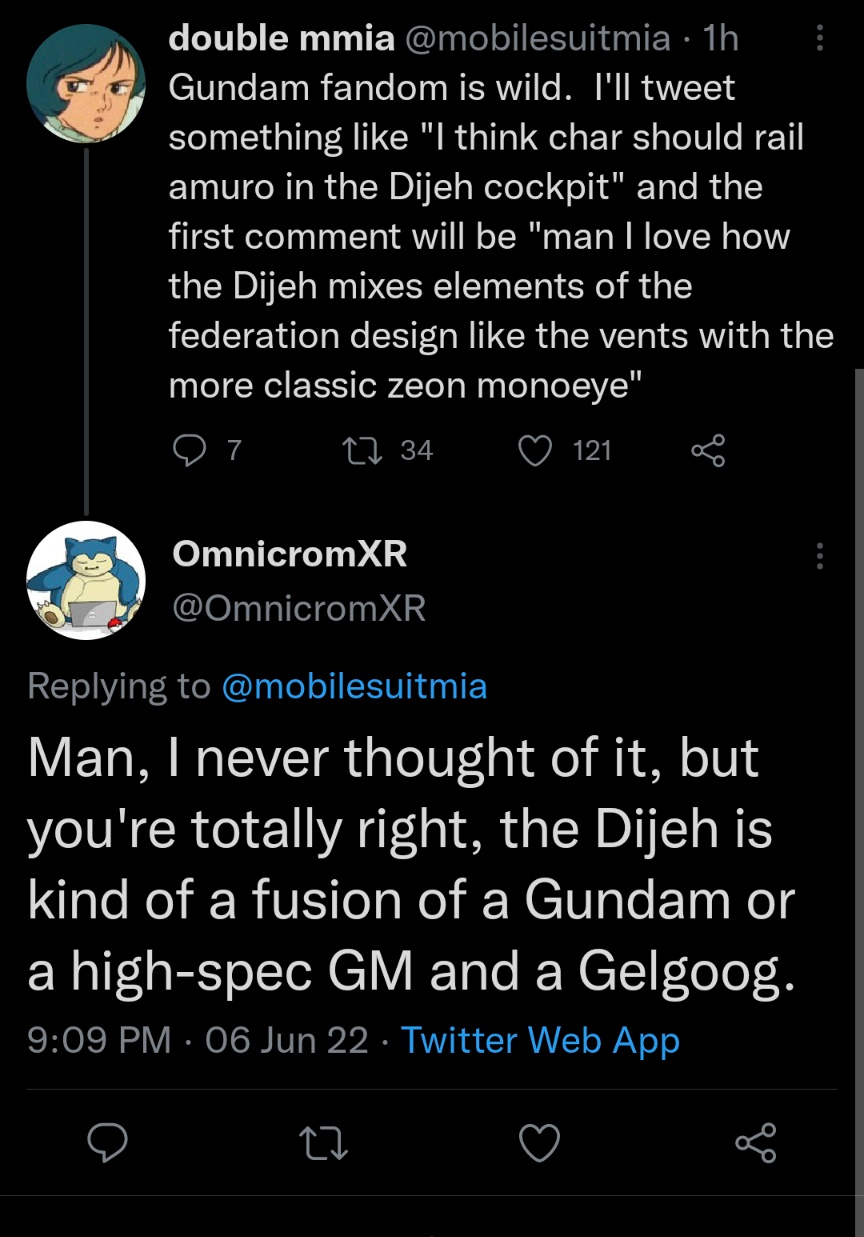Share OmnicromXR's reply tweet
Screen dimensions: 864x1237
[x=756, y=1143]
